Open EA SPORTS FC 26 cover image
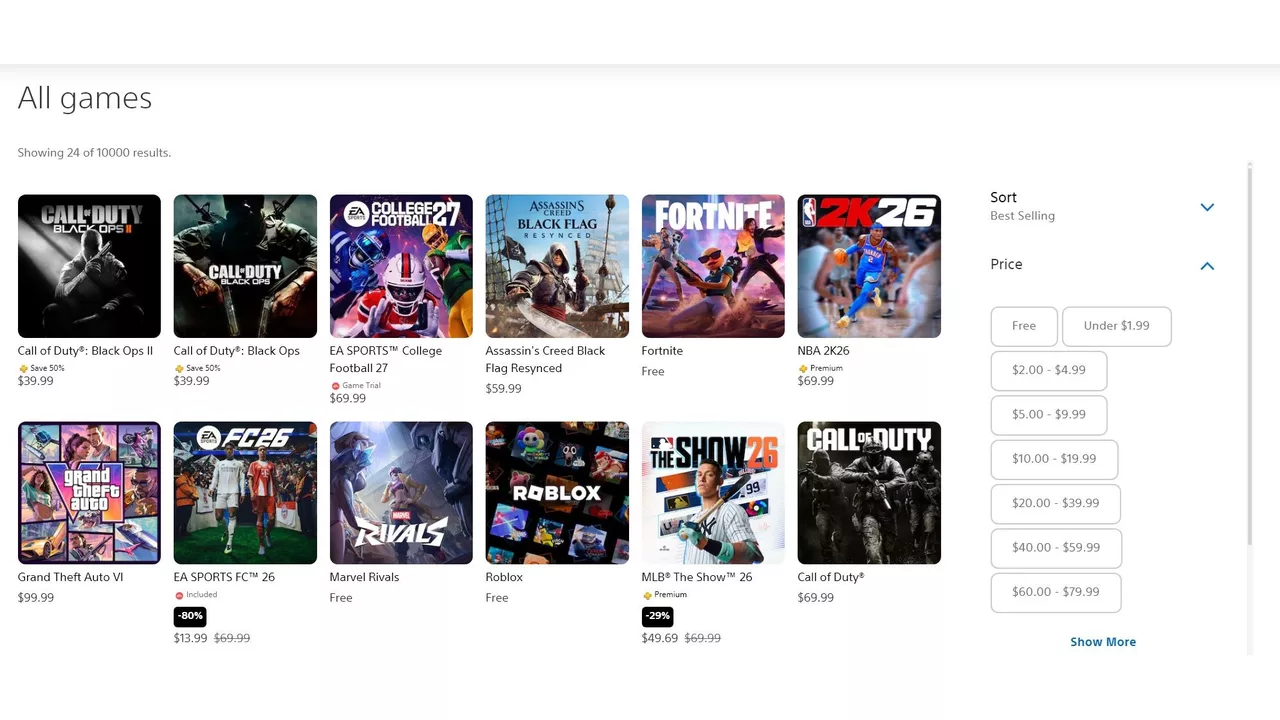1280x720 pixels. tap(245, 493)
